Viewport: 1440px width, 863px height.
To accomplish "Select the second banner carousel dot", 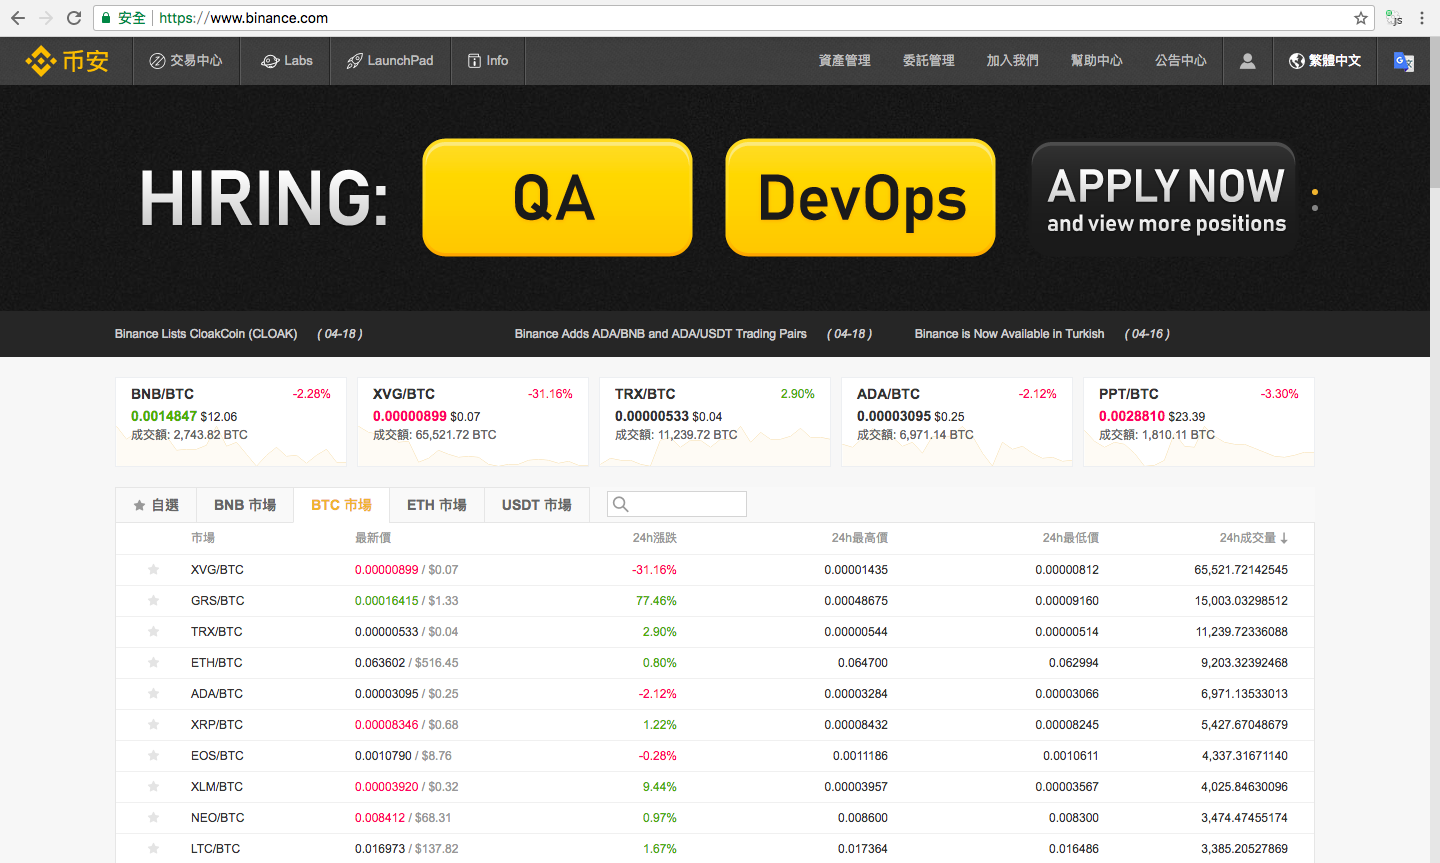I will click(1314, 208).
